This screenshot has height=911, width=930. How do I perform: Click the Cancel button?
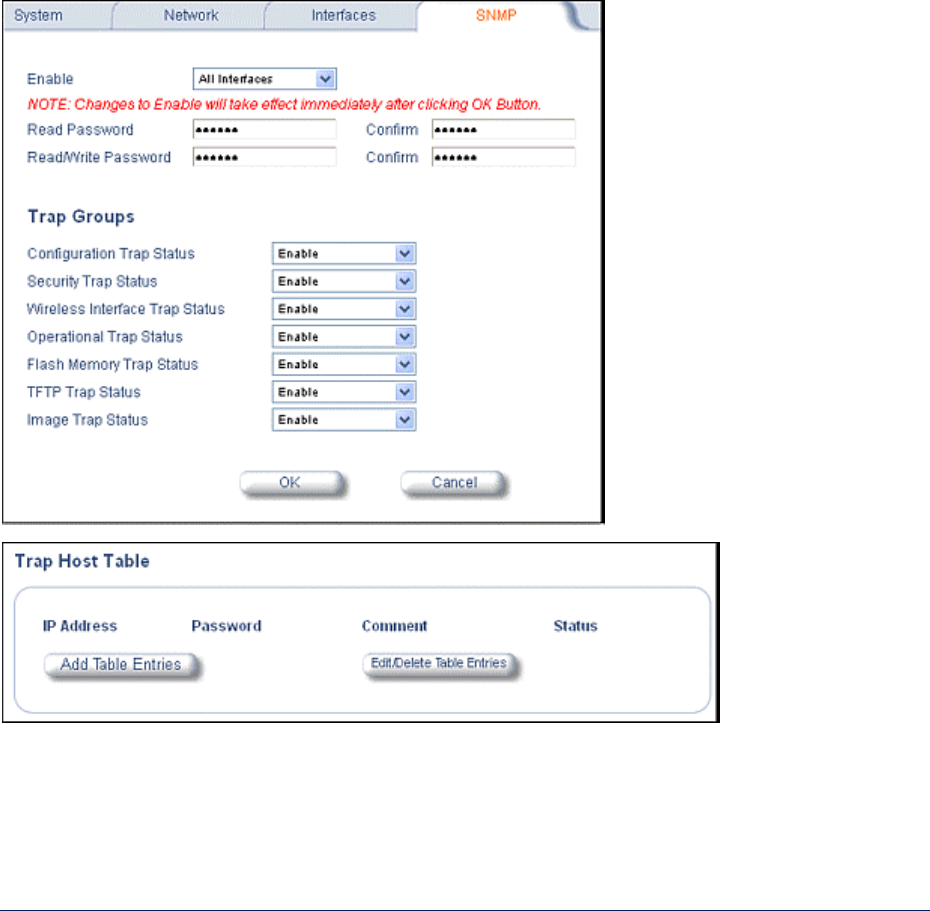click(454, 483)
